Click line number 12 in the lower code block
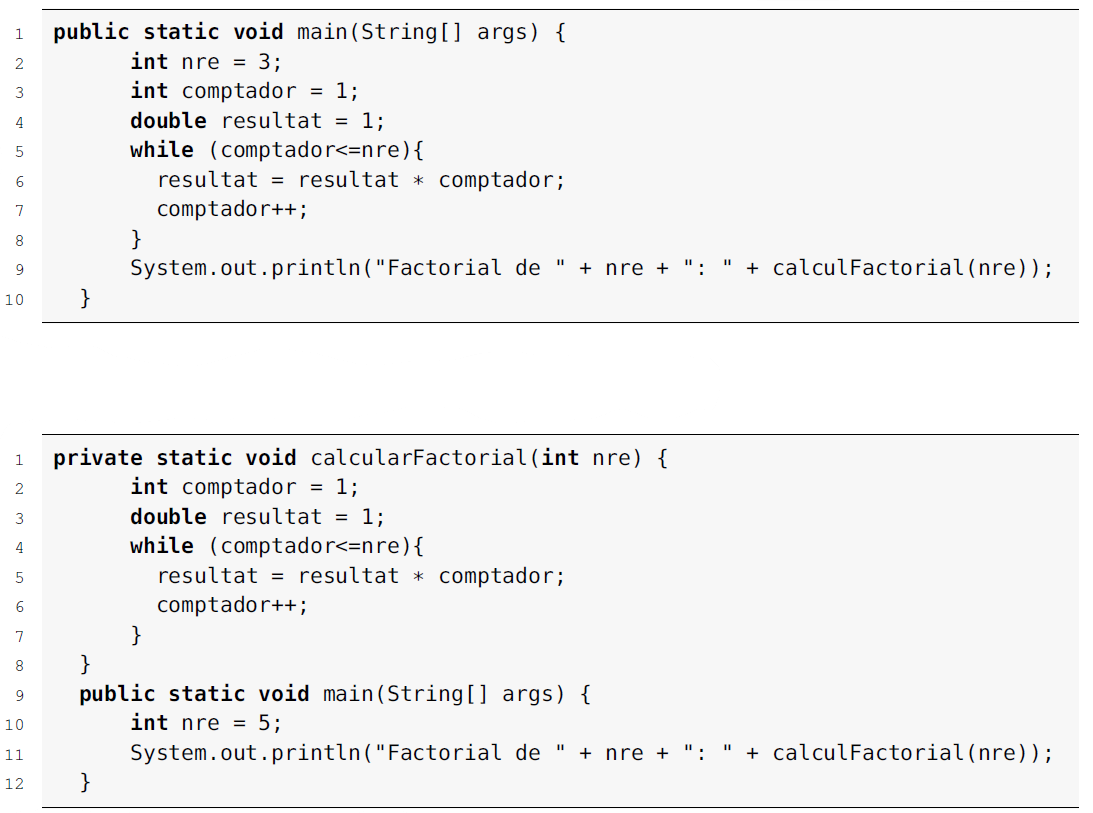This screenshot has height=813, width=1093. (x=14, y=783)
